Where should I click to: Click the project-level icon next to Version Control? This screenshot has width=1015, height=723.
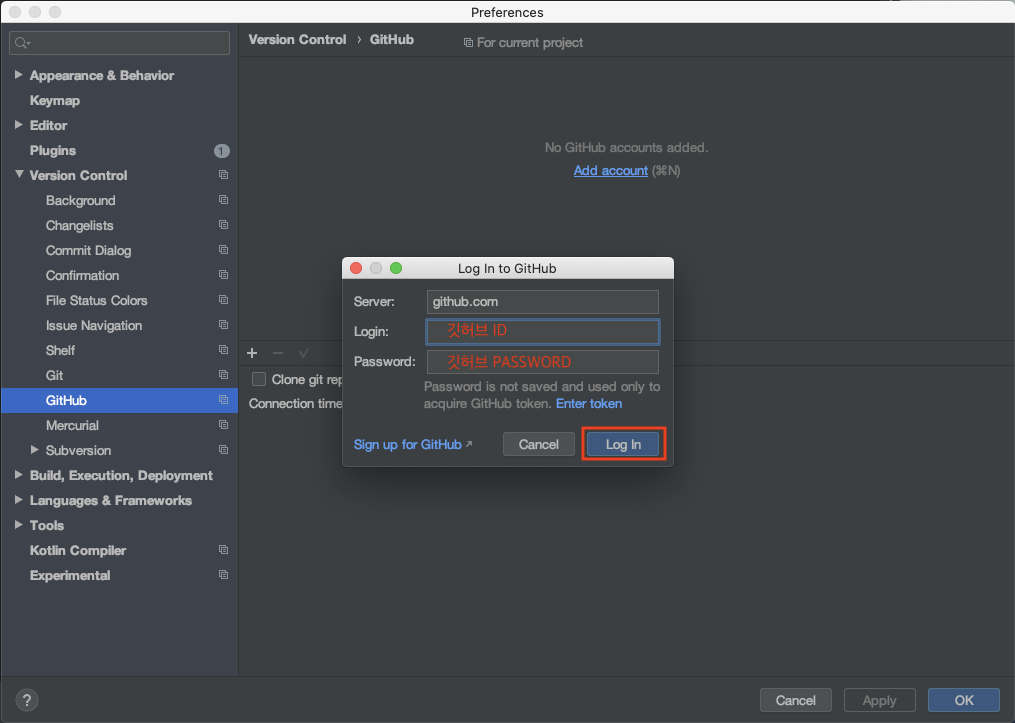click(223, 175)
